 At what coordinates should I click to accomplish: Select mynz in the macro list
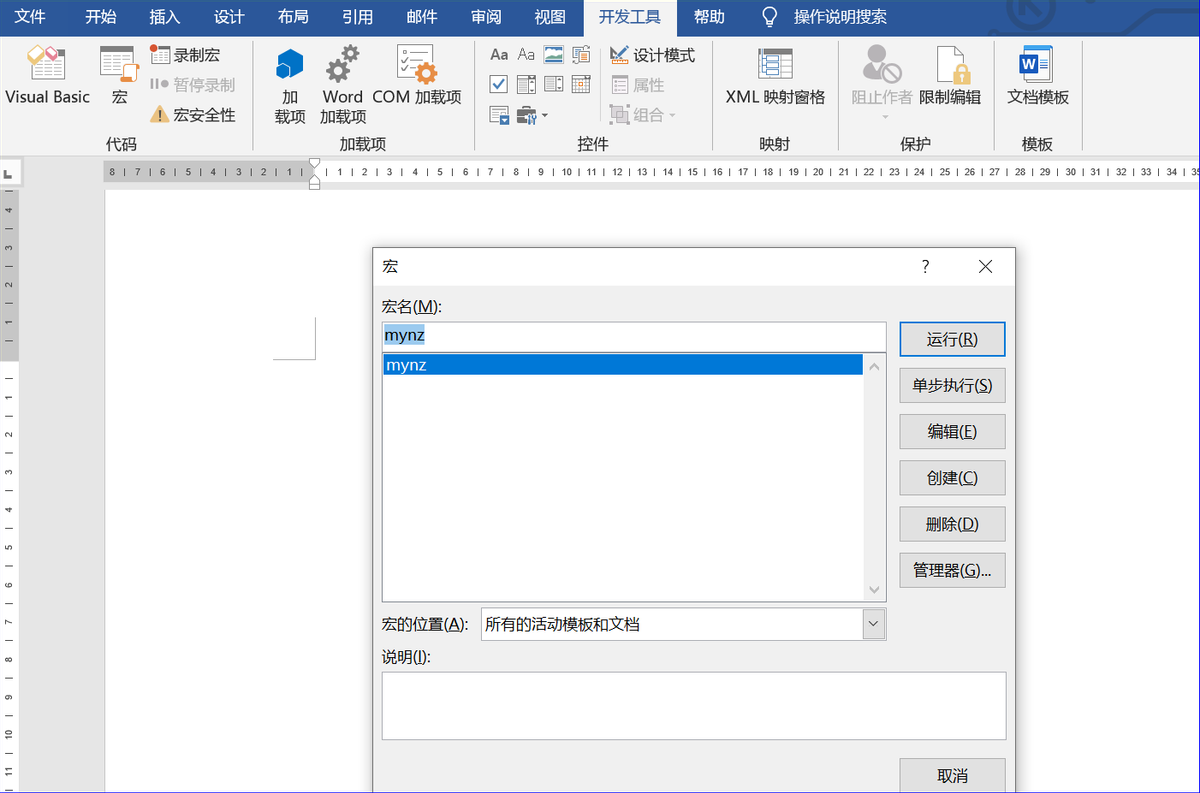622,365
